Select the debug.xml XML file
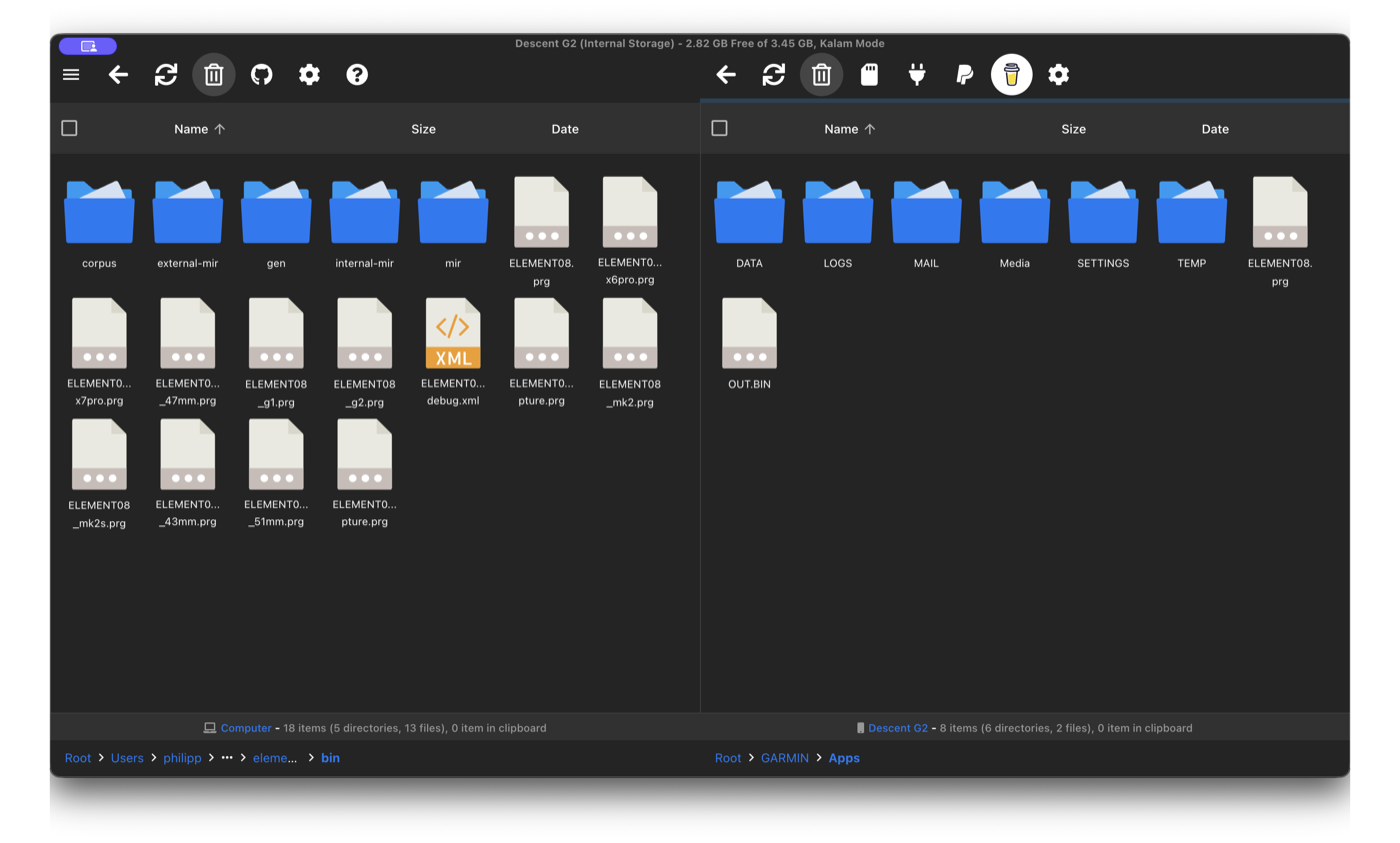Screen dimensions: 1400x843 pos(453,353)
